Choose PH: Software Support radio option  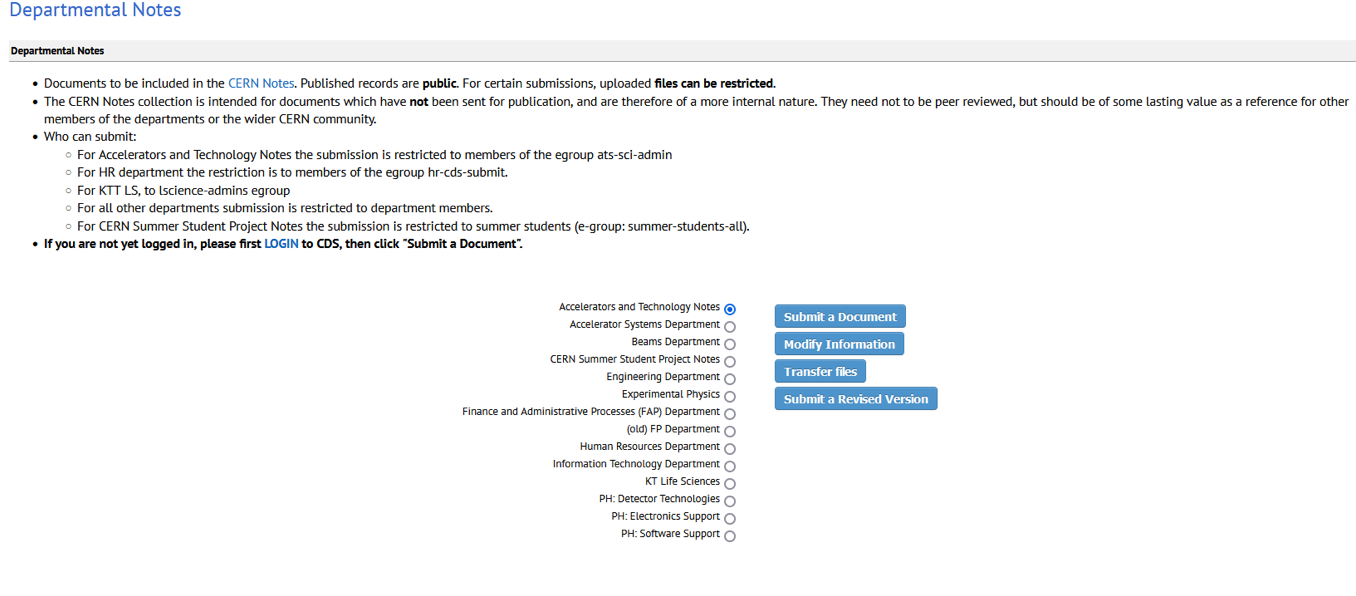coord(730,536)
